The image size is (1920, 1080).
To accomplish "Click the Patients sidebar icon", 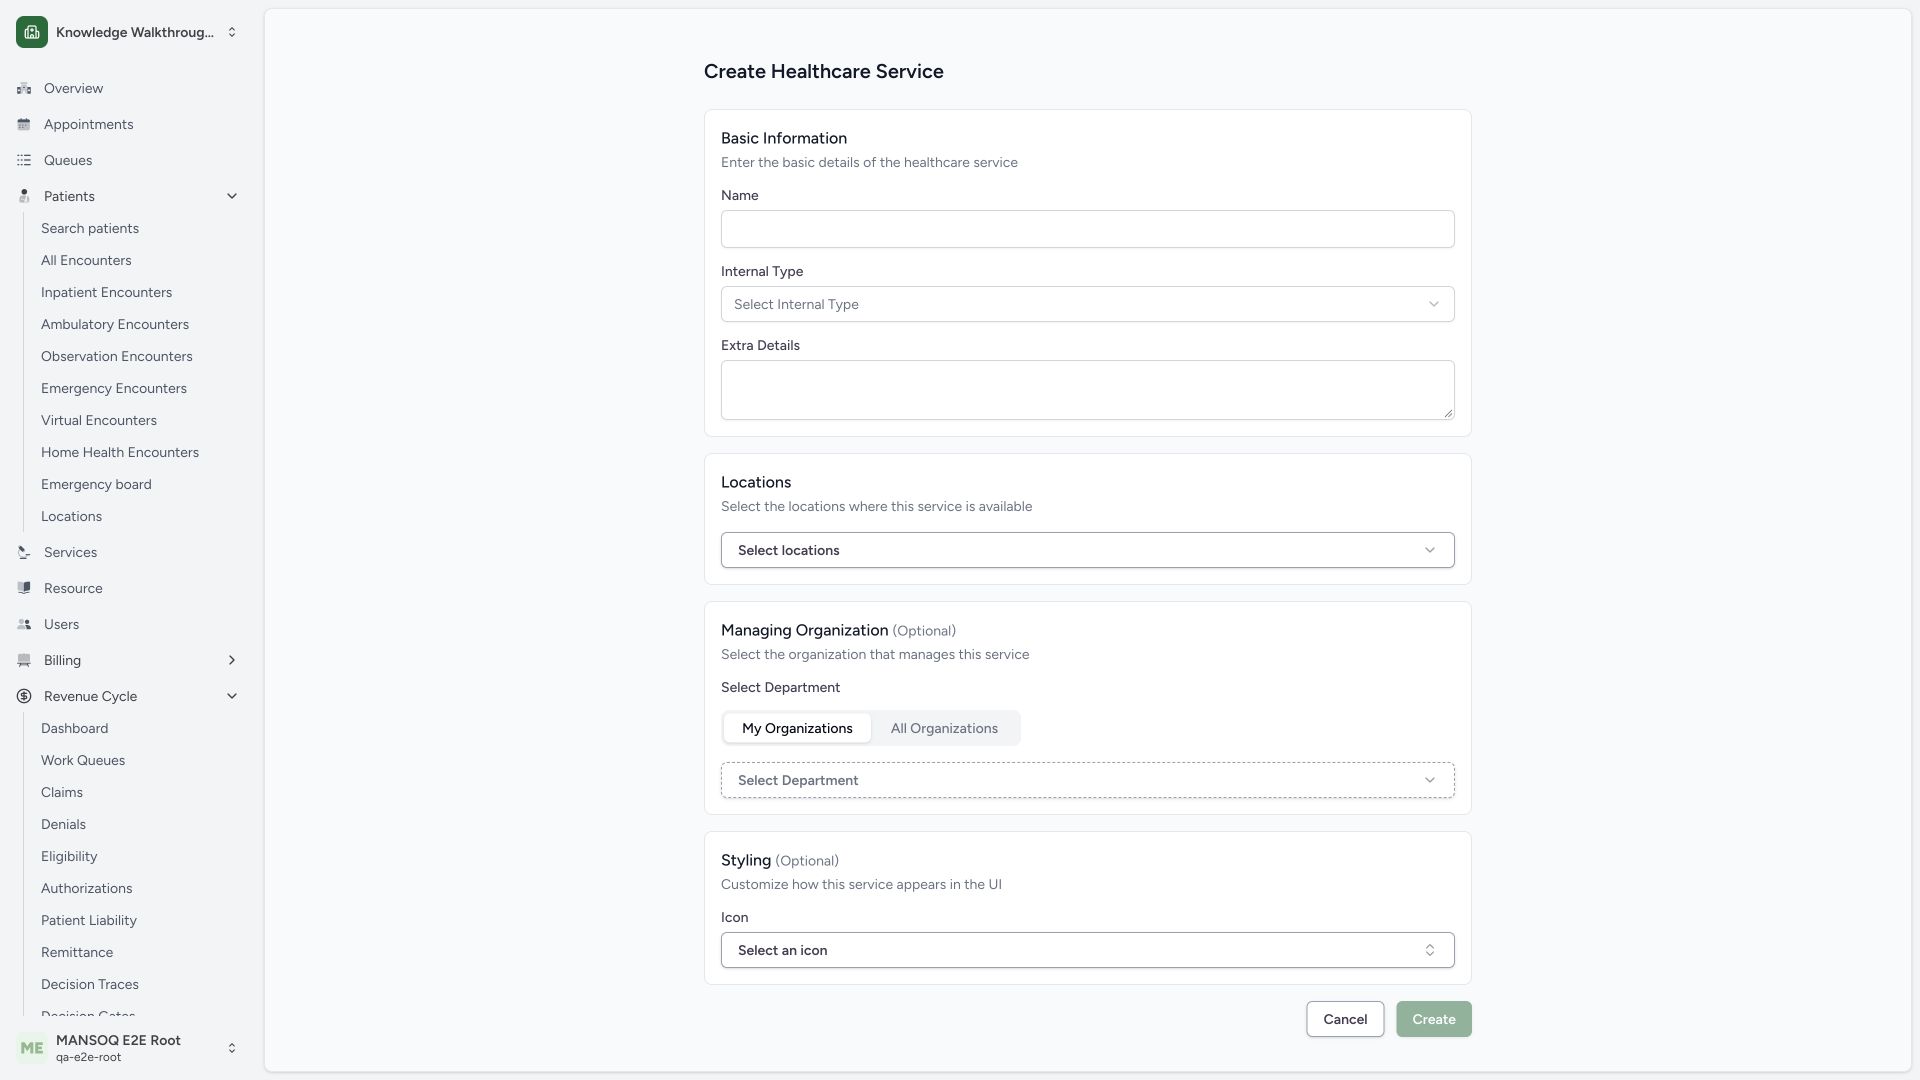I will pyautogui.click(x=24, y=196).
